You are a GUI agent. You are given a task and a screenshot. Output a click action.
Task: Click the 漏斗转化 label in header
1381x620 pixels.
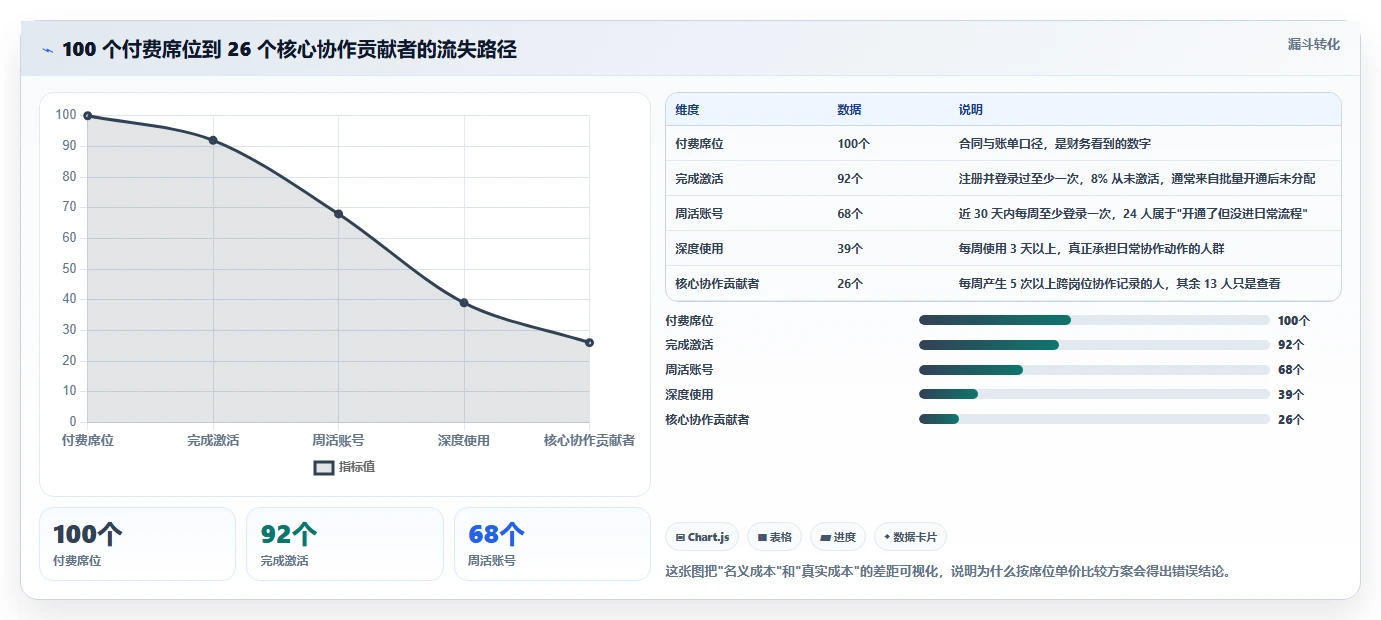pos(1313,44)
